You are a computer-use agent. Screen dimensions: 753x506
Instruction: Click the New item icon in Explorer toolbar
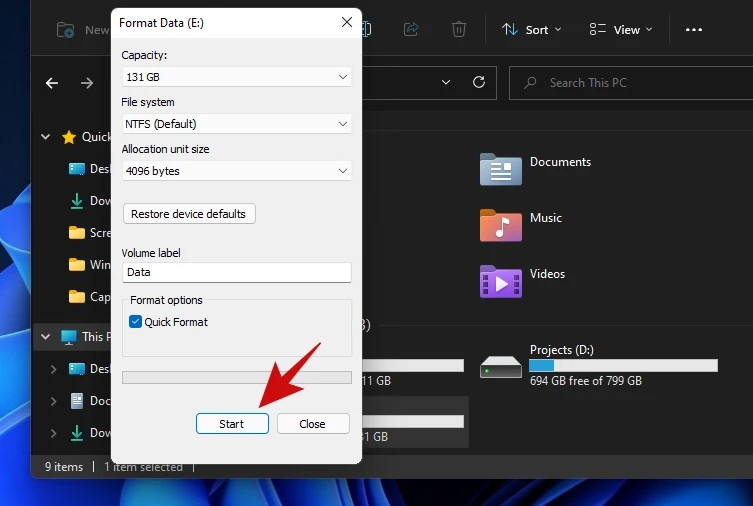65,30
